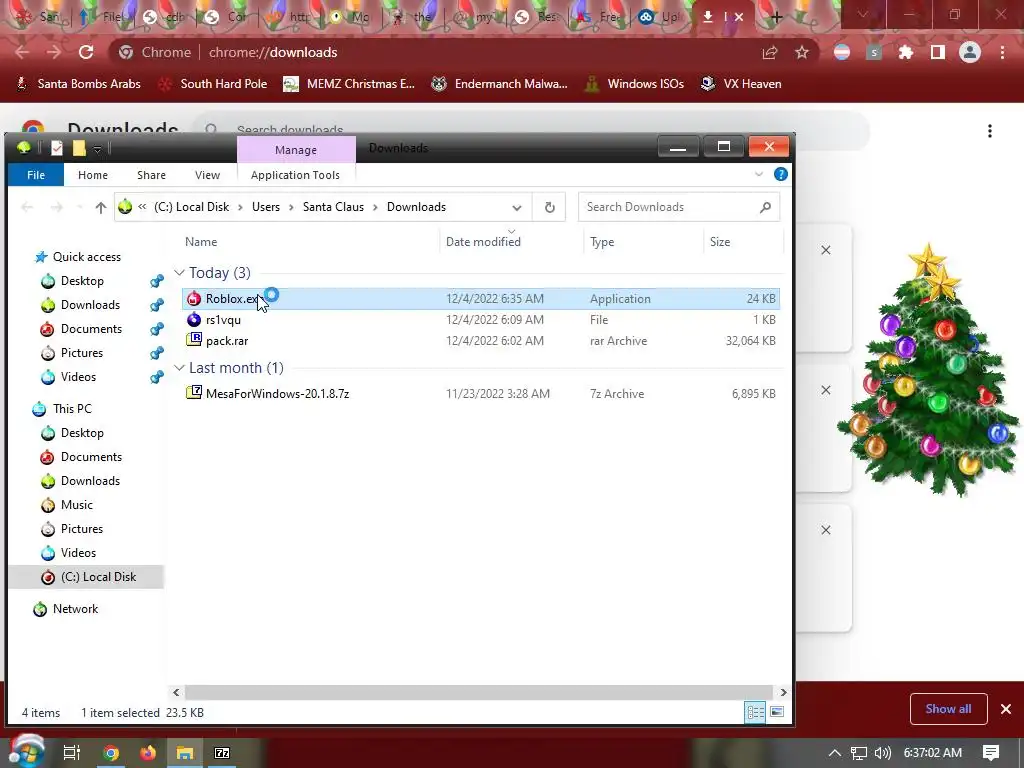Select the Properties quick access toolbar icon
This screenshot has height=768, width=1024.
pyautogui.click(x=57, y=148)
